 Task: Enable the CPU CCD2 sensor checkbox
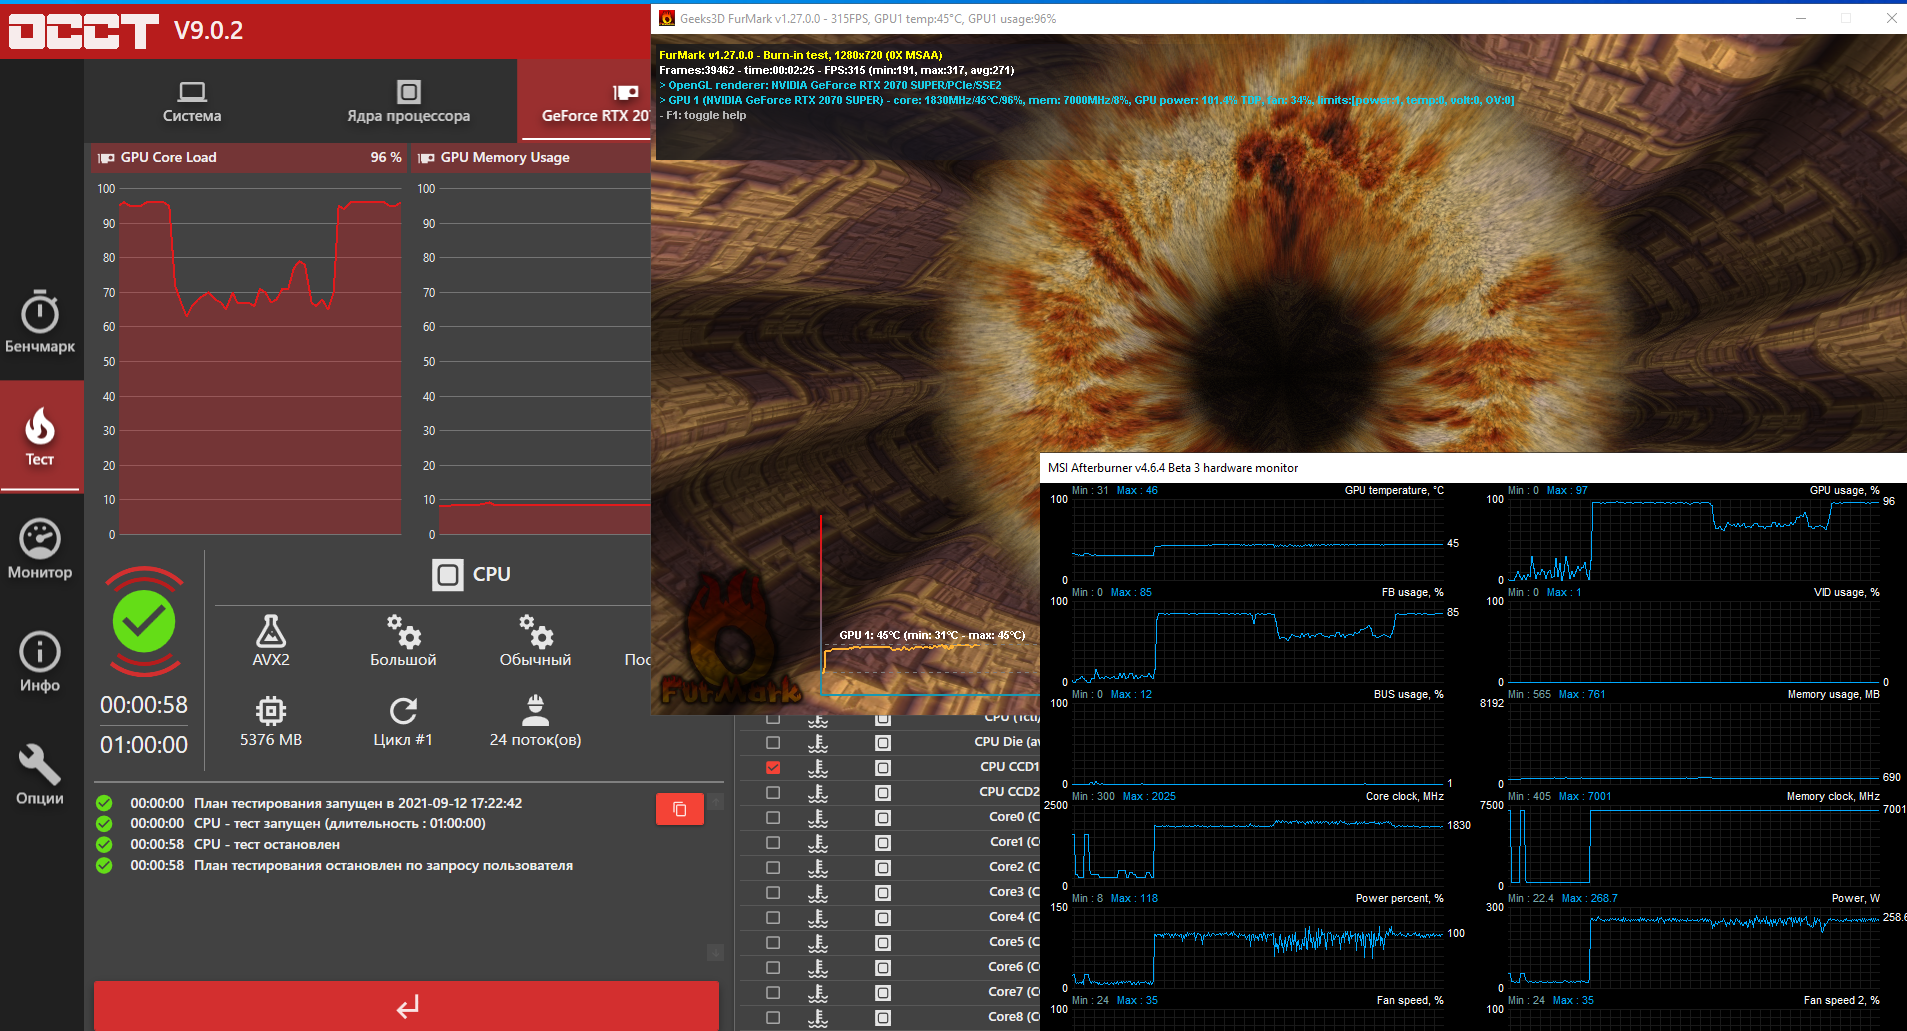coord(773,793)
